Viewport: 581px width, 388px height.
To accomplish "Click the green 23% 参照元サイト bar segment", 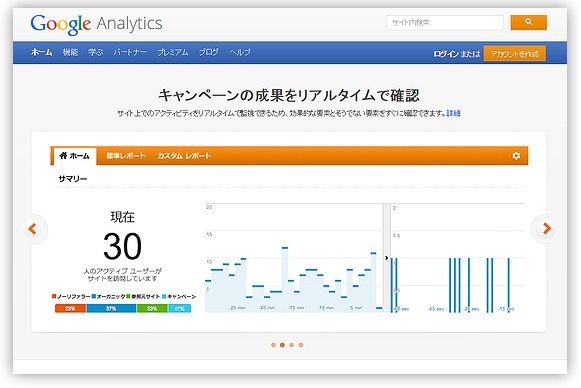I will pyautogui.click(x=152, y=308).
